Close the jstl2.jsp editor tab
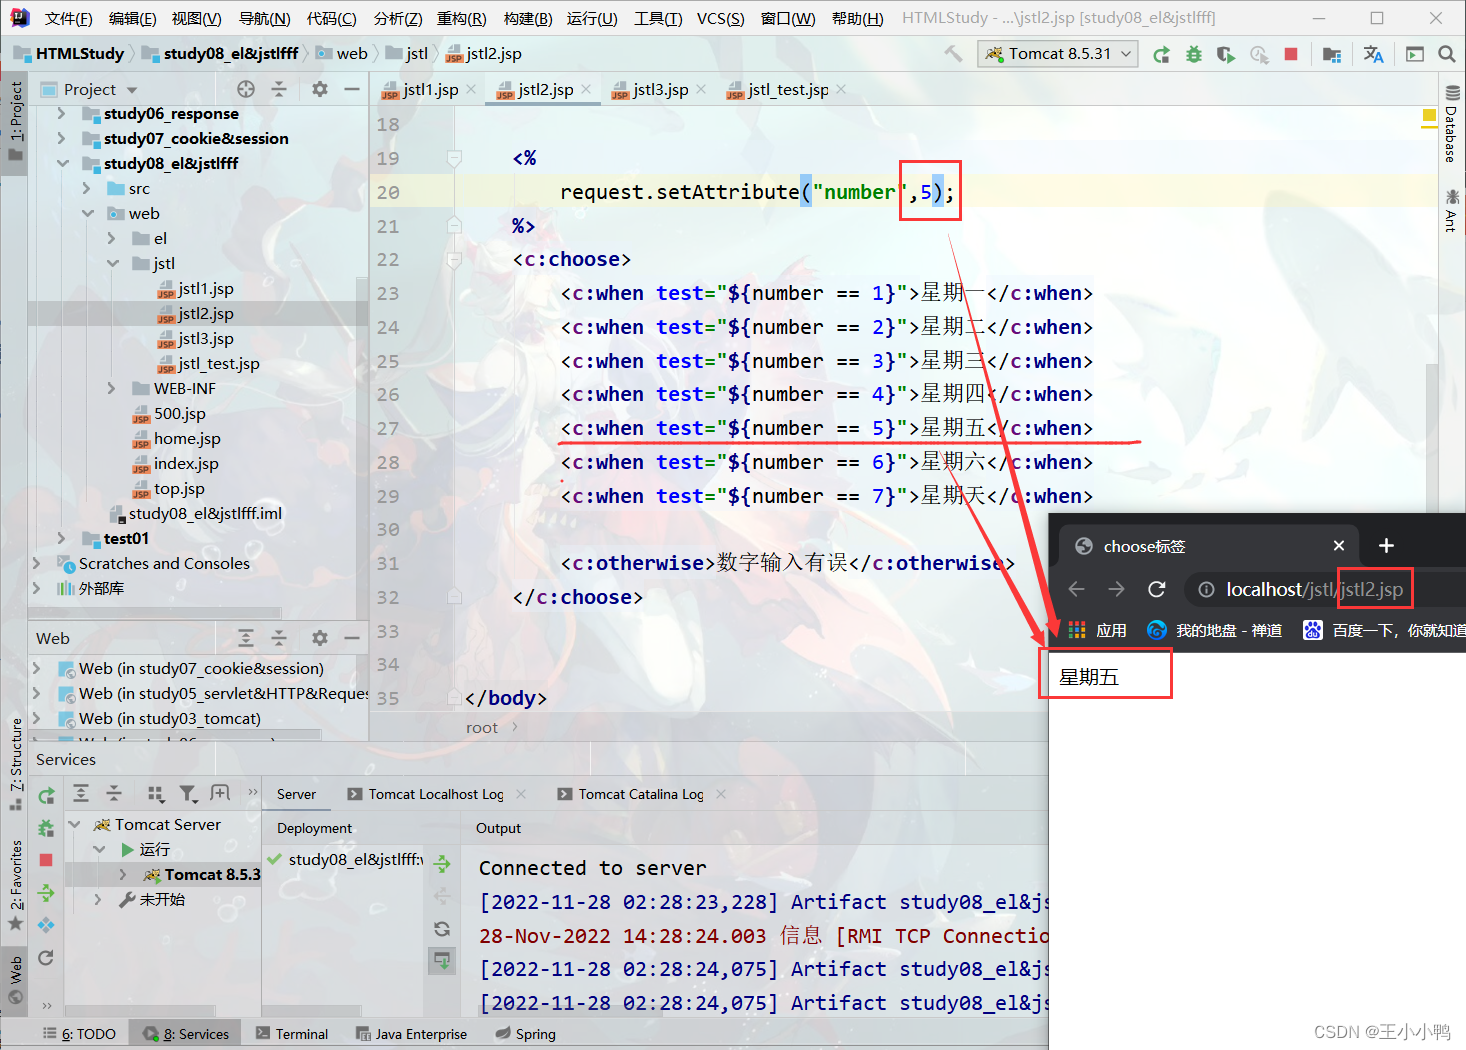The image size is (1466, 1050). pos(586,90)
